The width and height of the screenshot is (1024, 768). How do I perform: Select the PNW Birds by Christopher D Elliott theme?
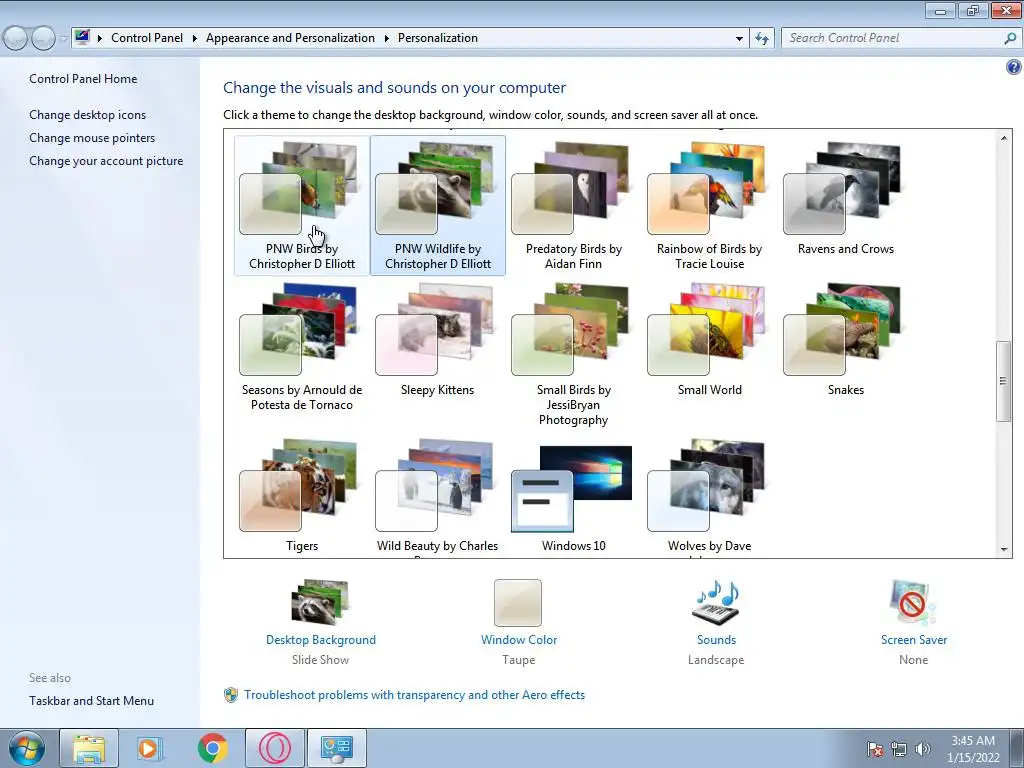coord(302,205)
